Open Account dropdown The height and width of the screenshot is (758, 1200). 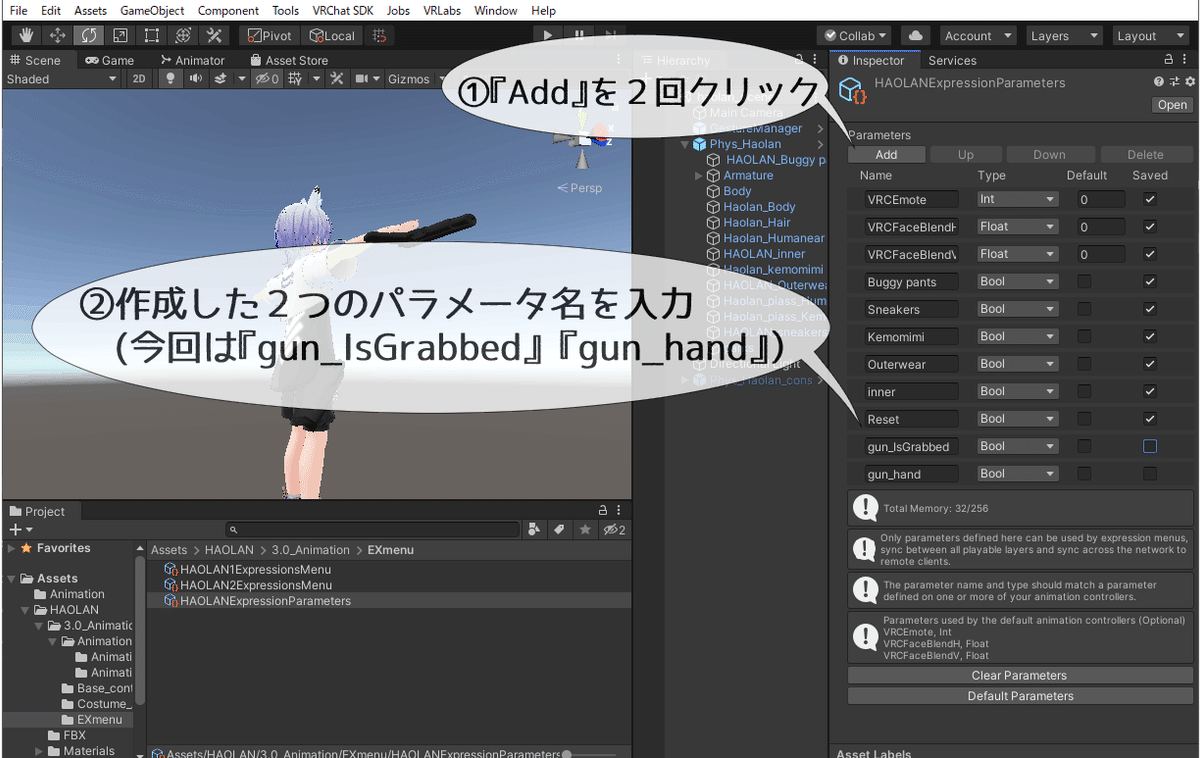pos(978,35)
